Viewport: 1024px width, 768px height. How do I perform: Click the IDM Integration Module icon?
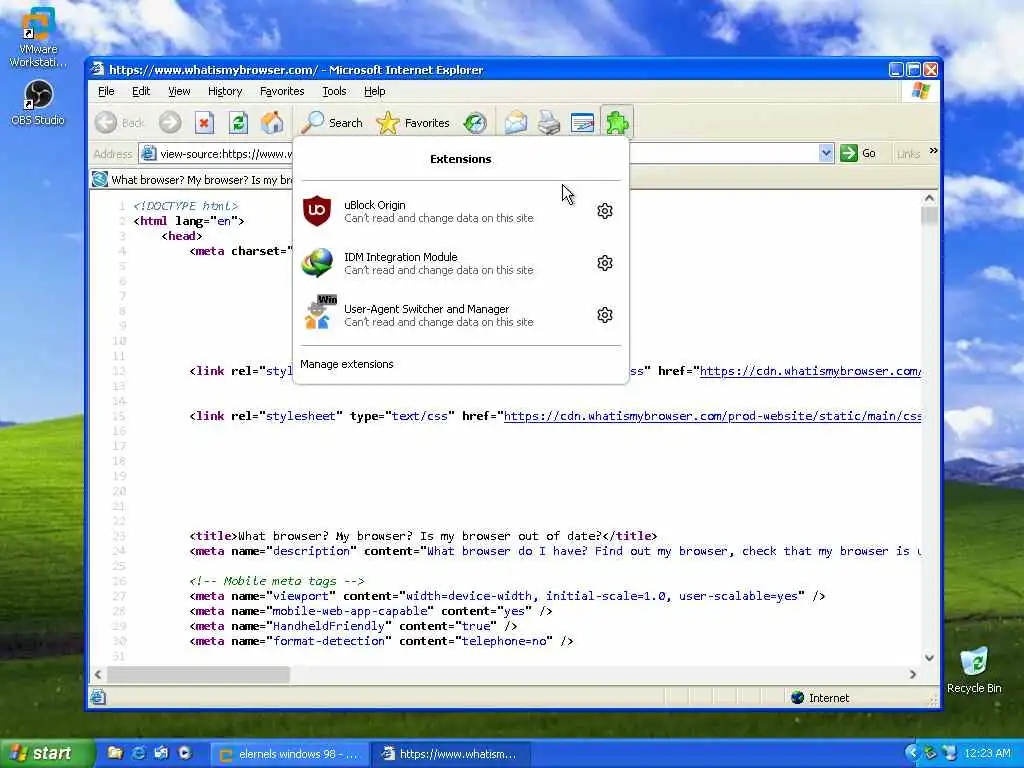[x=317, y=263]
